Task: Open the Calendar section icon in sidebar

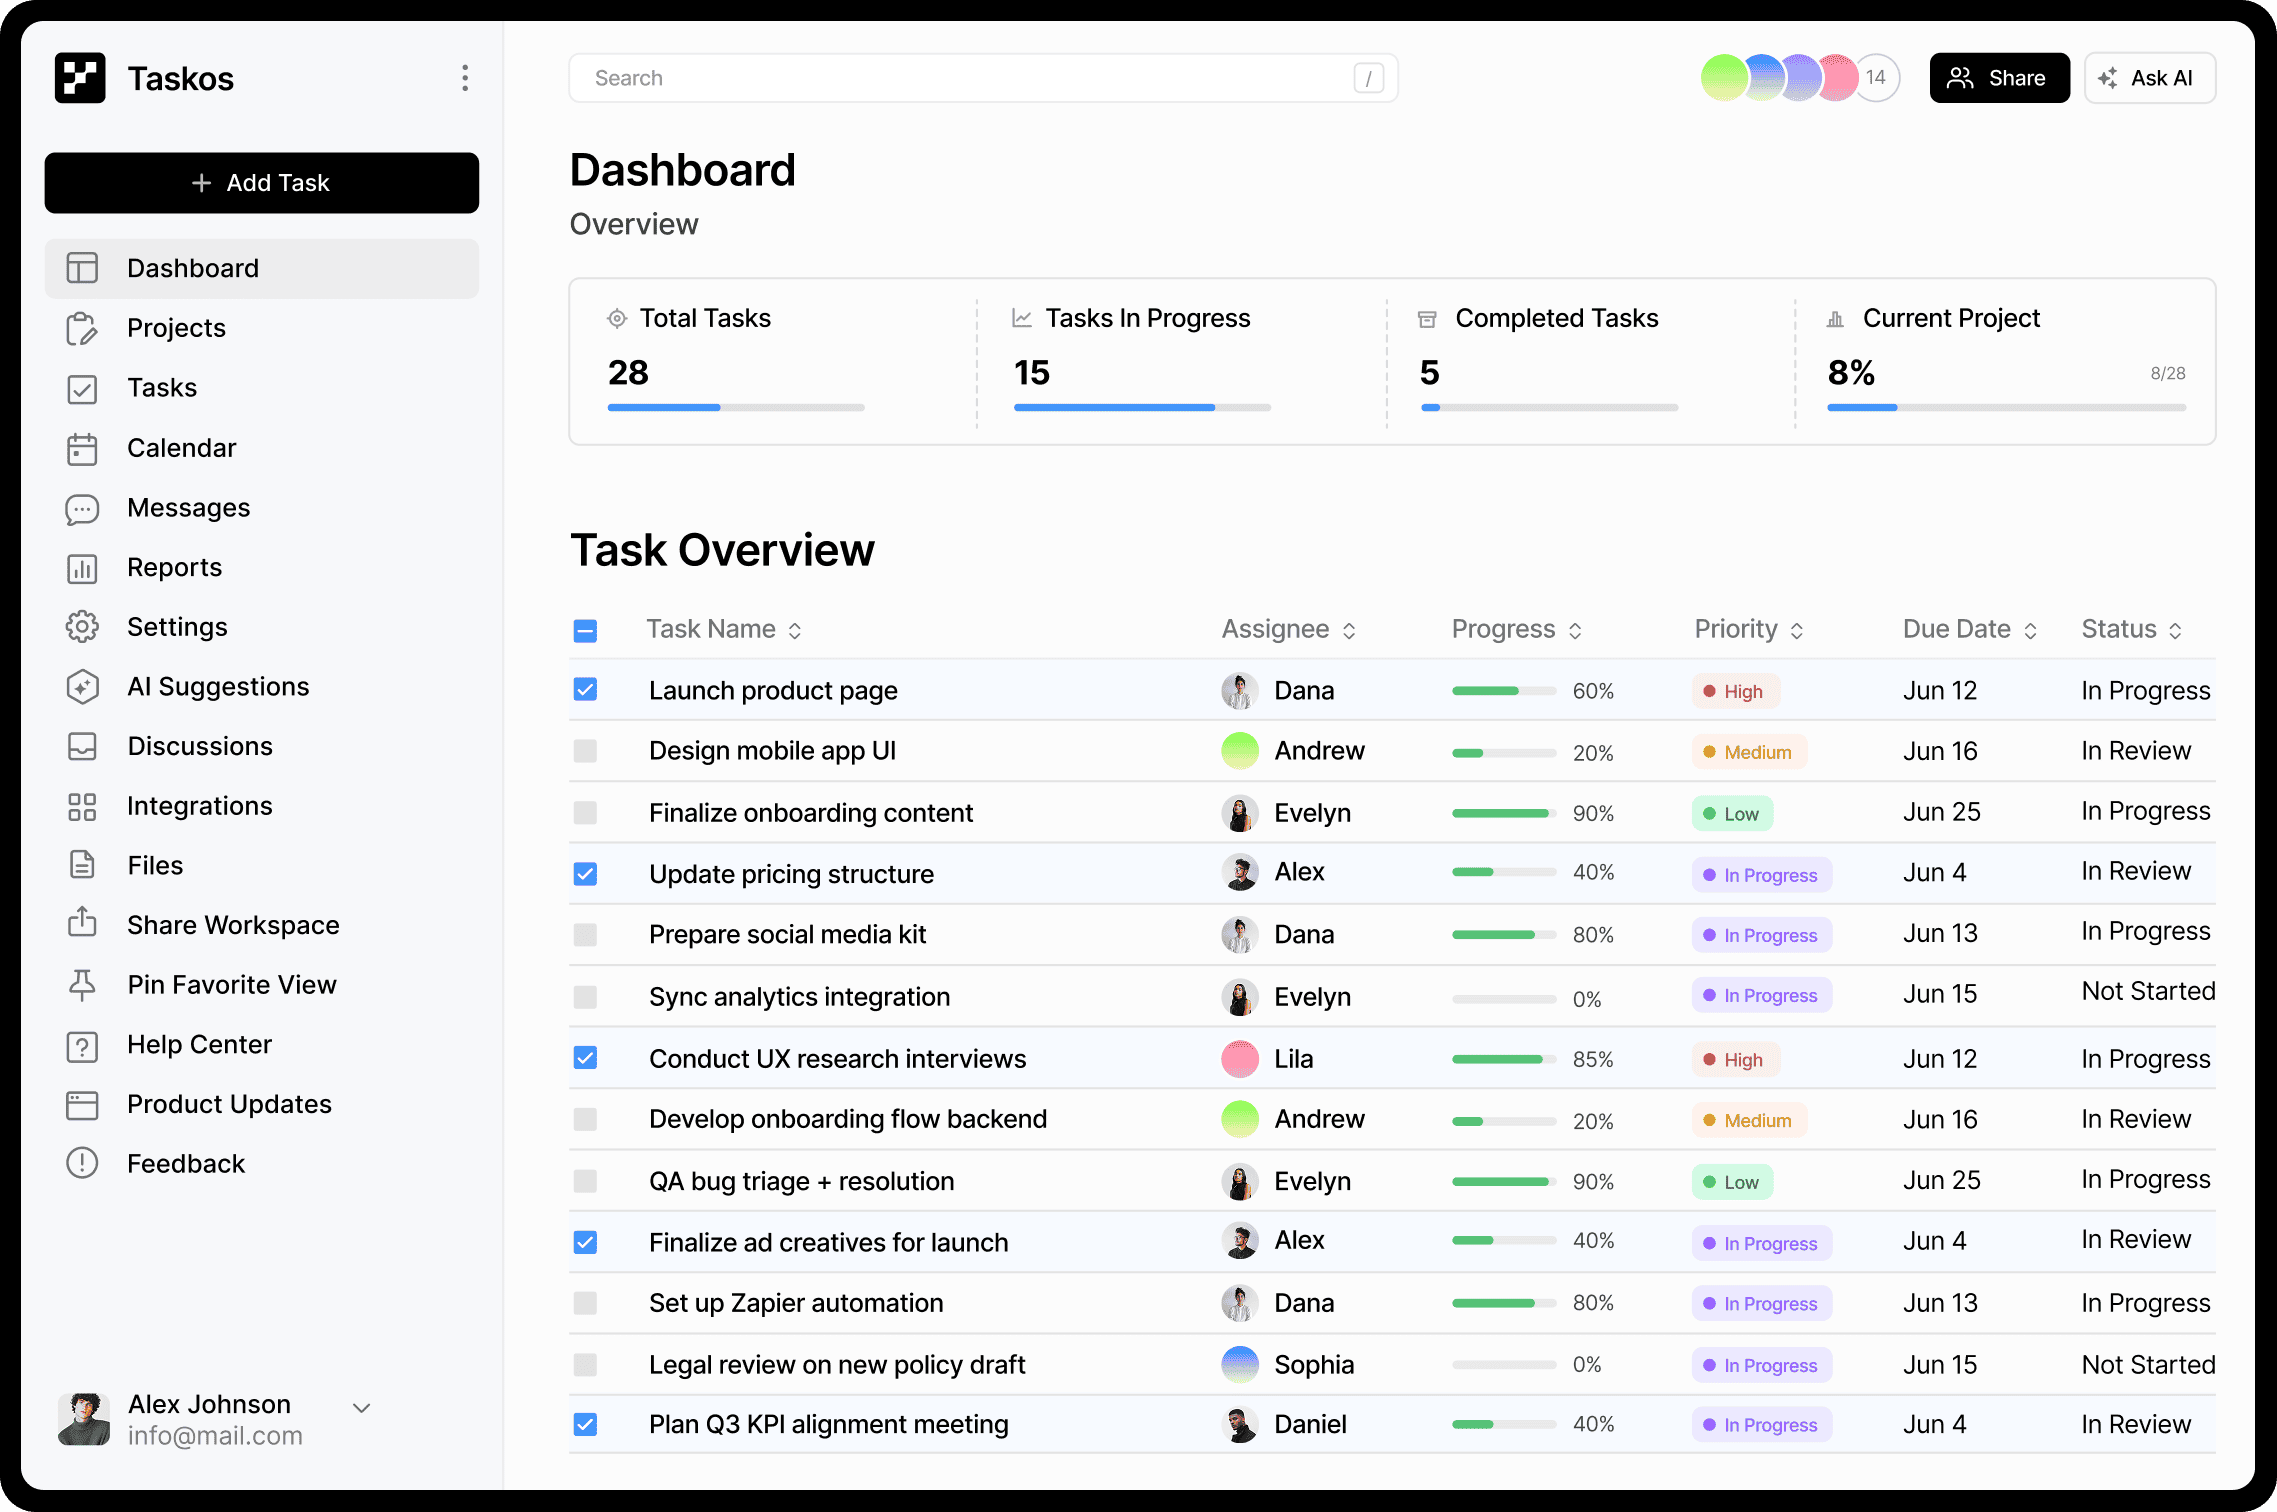Action: (x=83, y=448)
